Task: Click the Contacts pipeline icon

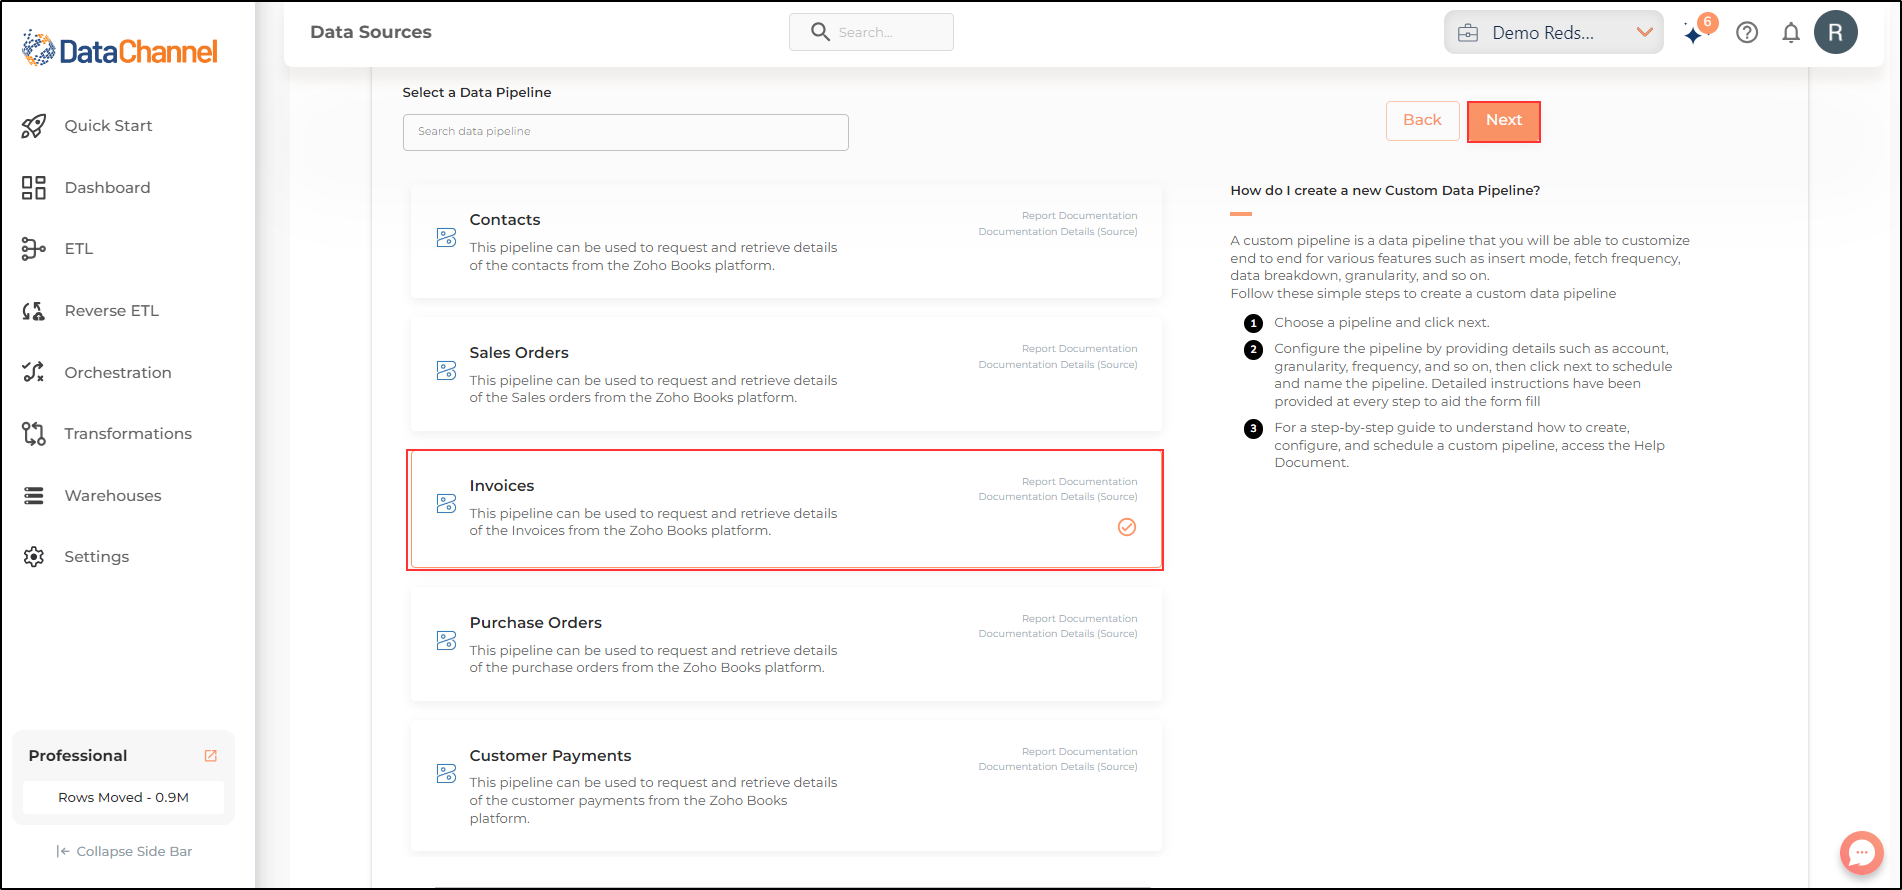Action: [x=447, y=238]
